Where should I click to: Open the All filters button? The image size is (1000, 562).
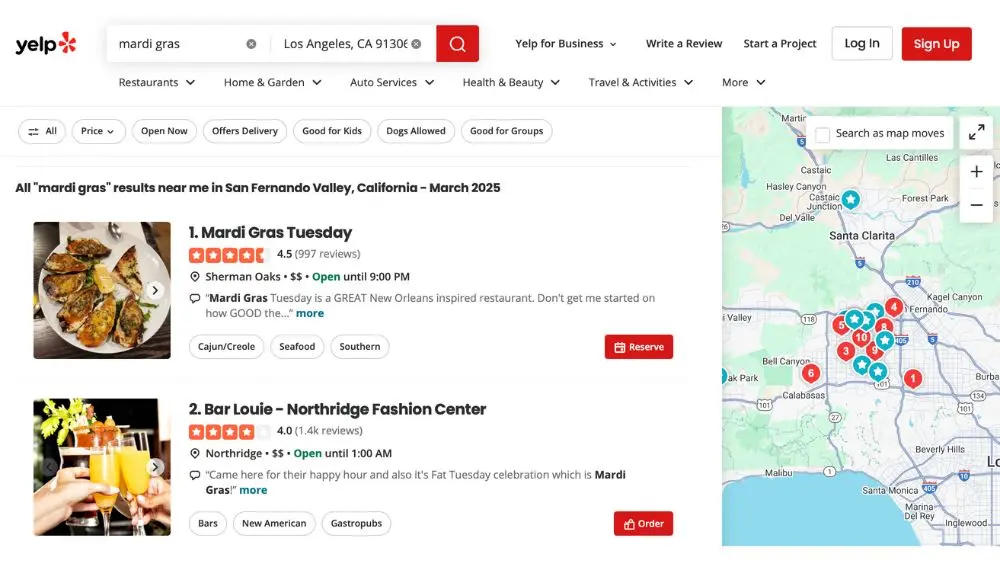tap(42, 131)
